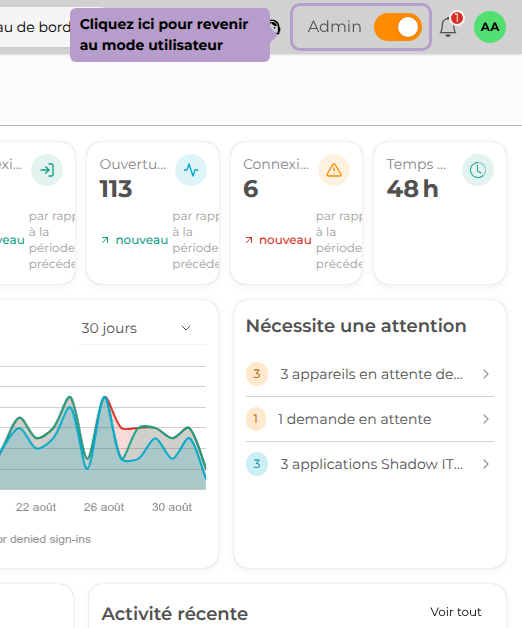Click the clock icon on Temps card

478,170
